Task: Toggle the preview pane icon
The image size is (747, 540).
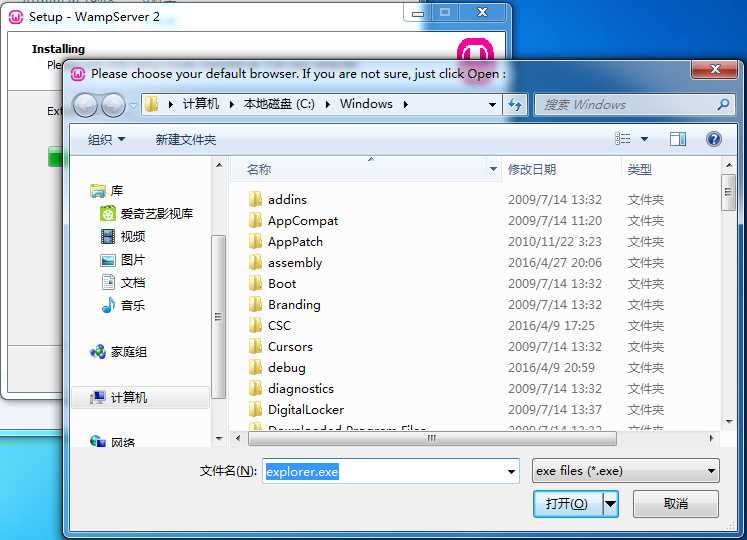Action: [x=677, y=139]
